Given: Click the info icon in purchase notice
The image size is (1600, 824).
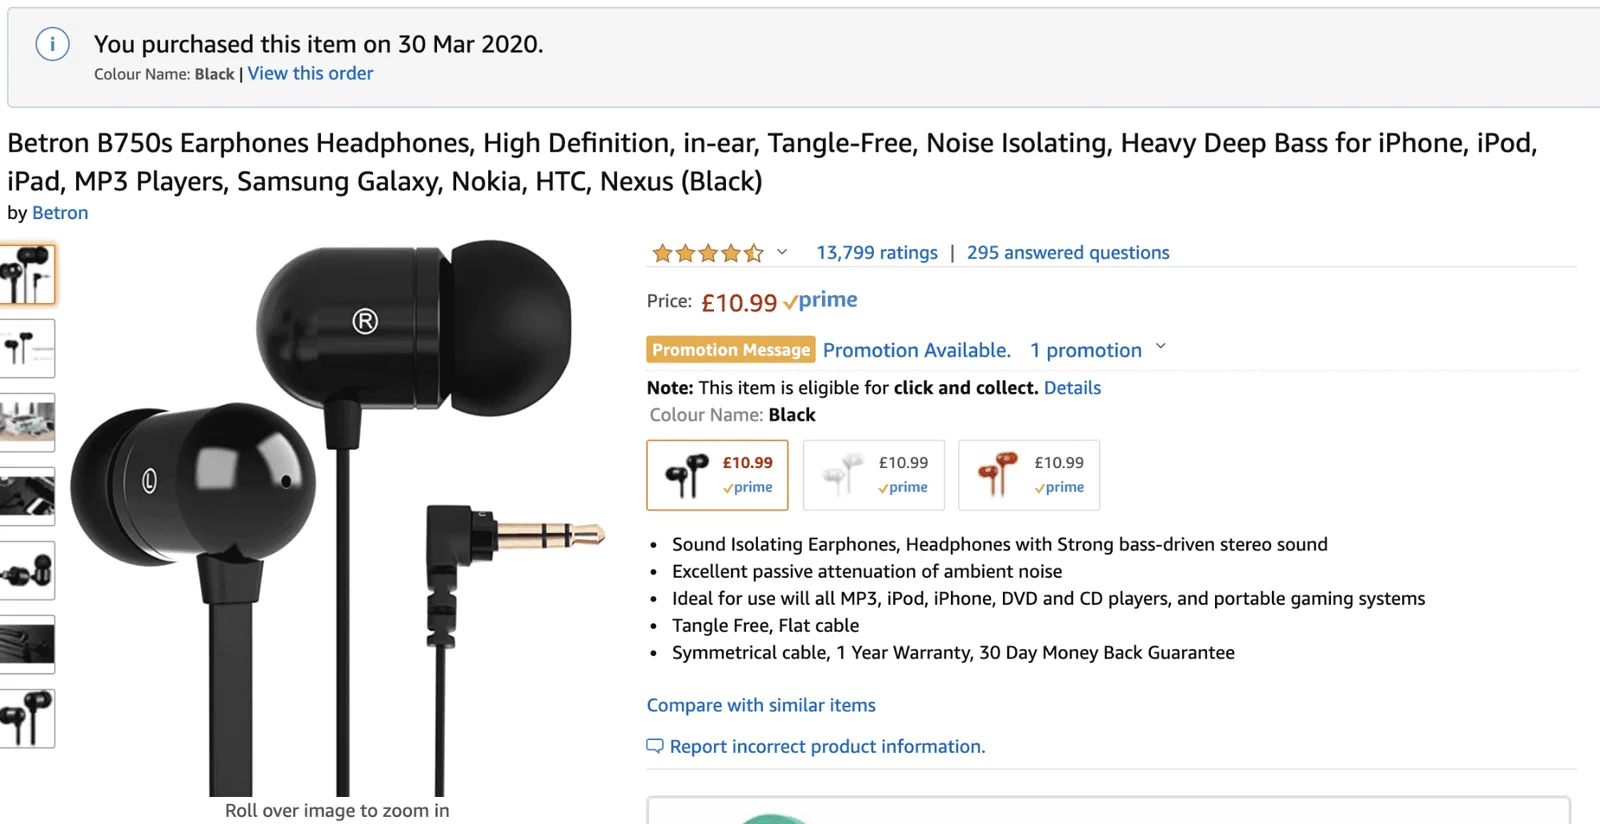Looking at the screenshot, I should [52, 44].
